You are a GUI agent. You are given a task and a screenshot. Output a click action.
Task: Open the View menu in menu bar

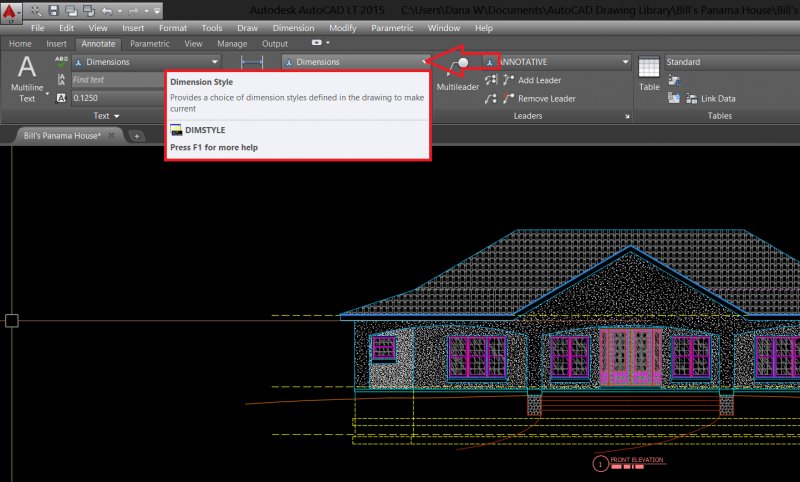(98, 28)
